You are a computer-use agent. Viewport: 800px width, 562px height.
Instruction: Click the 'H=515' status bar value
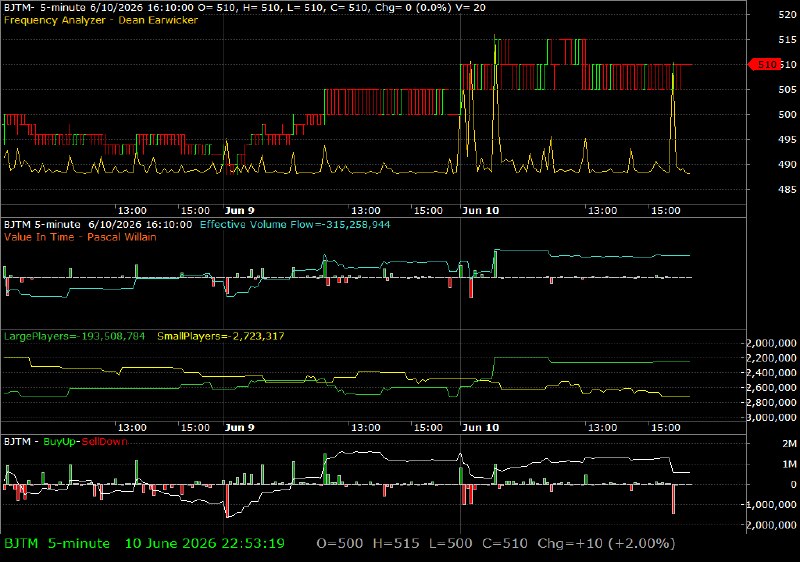tap(396, 544)
